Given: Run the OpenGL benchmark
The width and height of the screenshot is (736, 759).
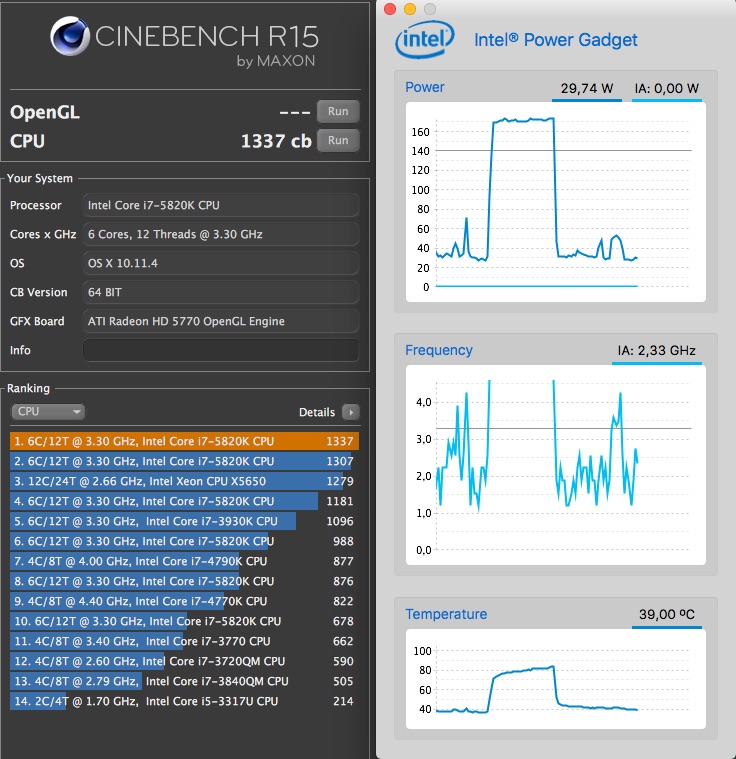Looking at the screenshot, I should [338, 111].
